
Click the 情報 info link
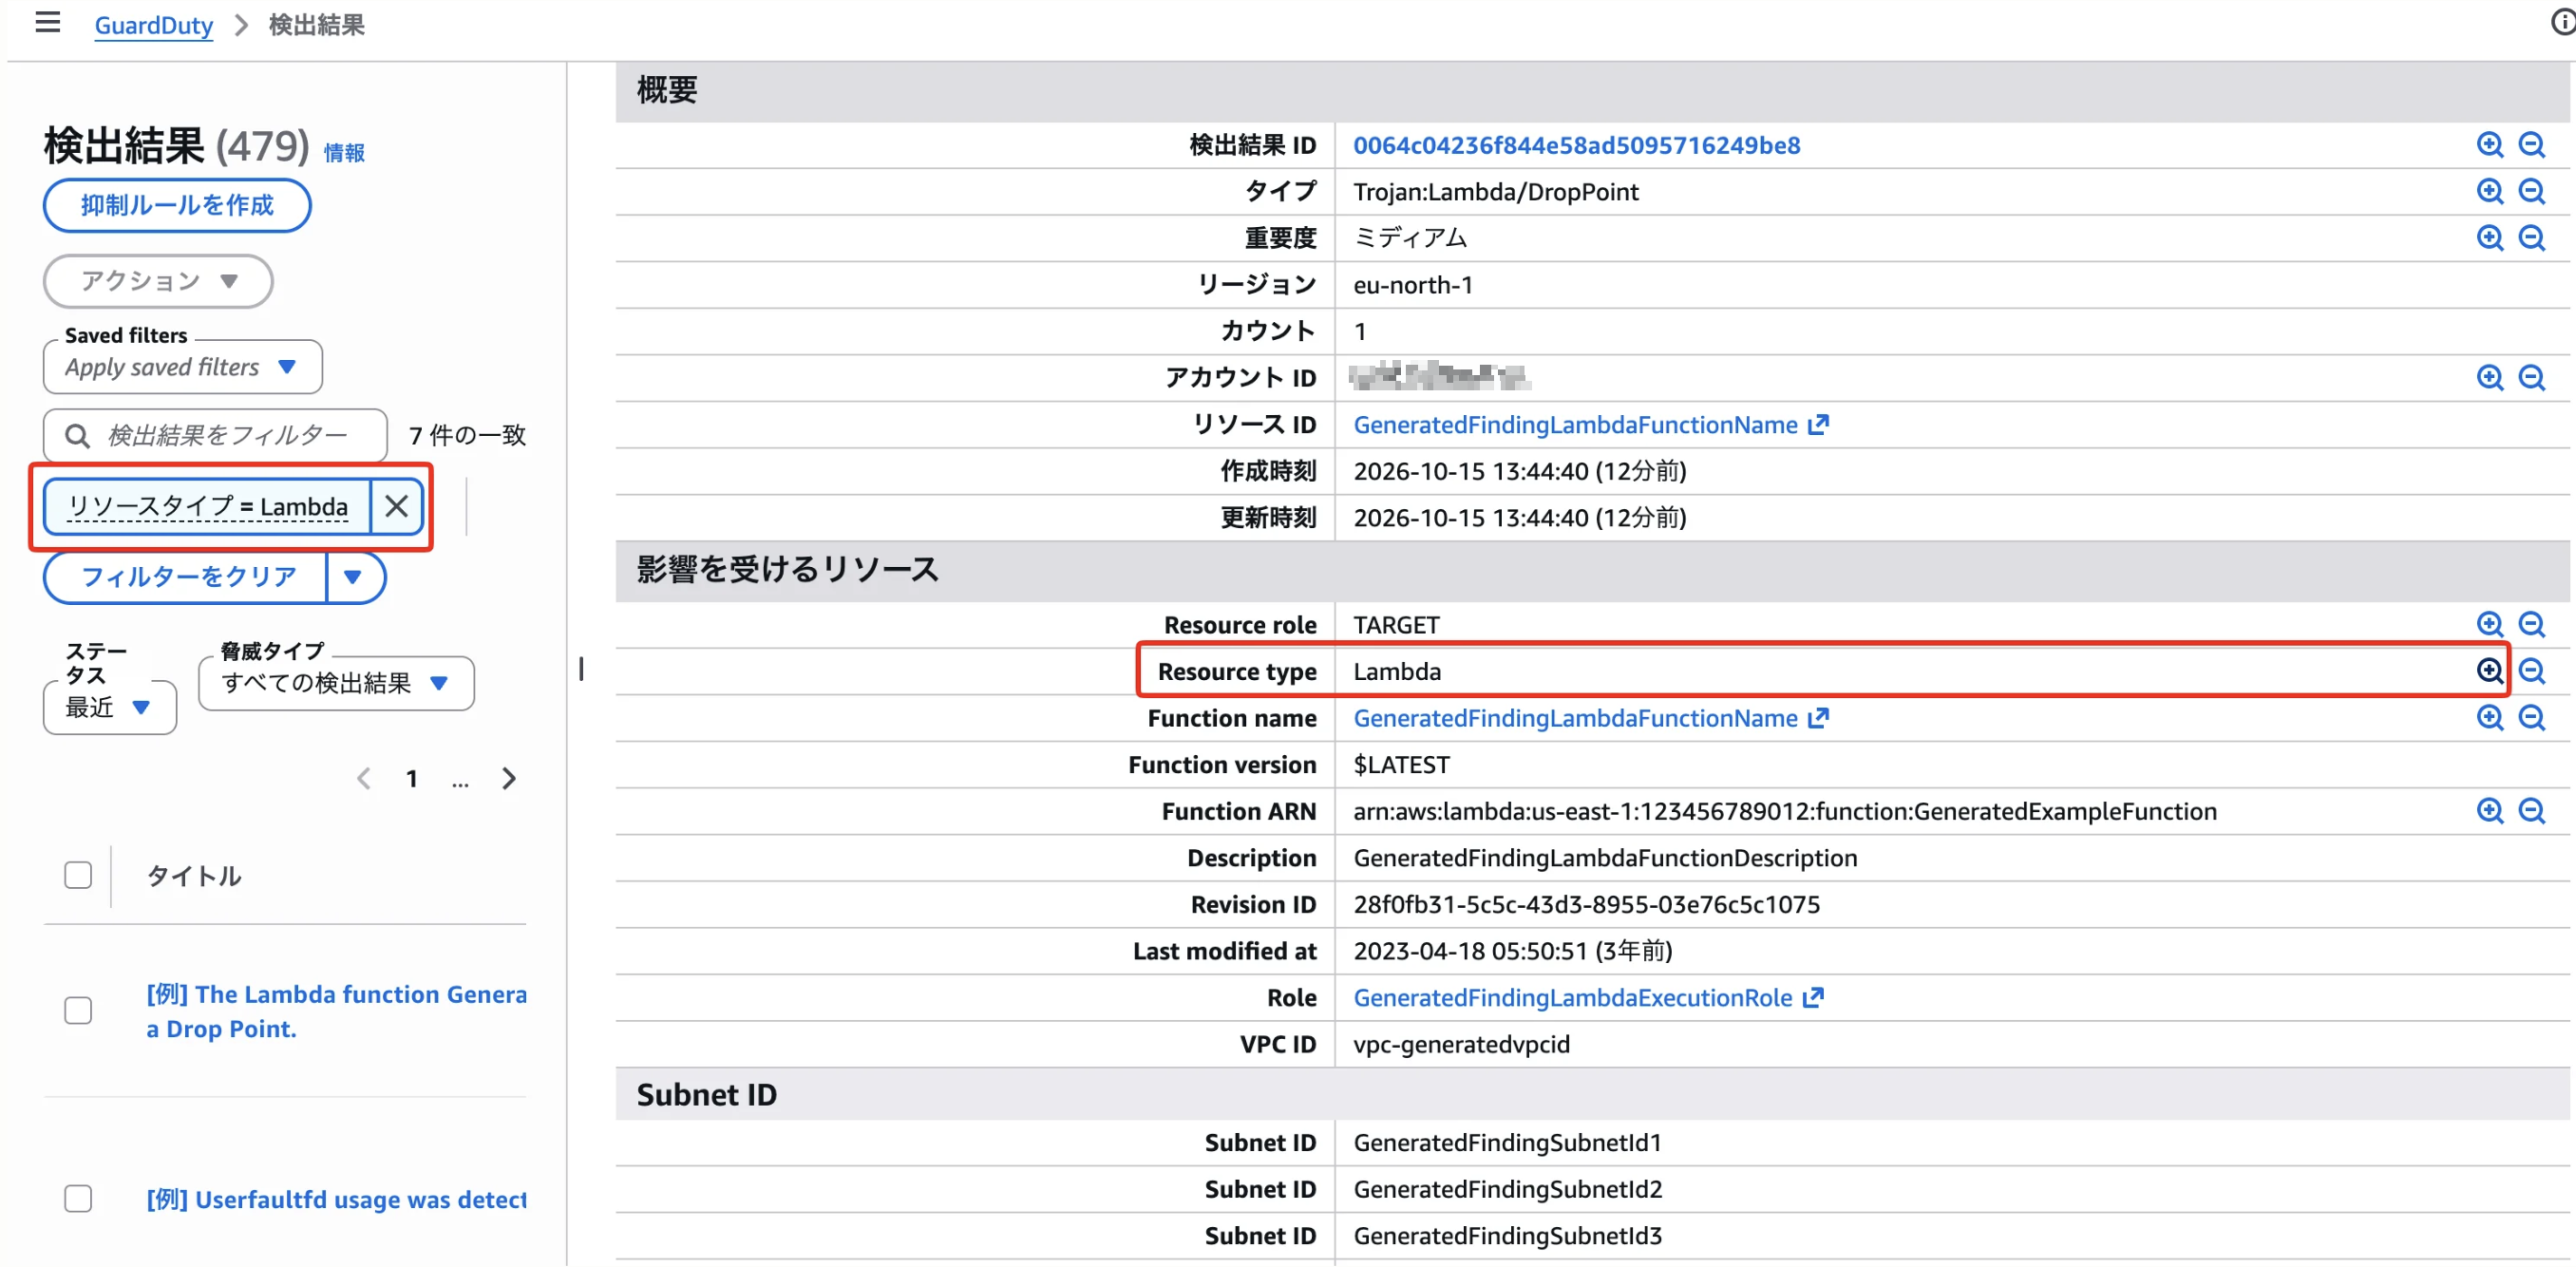[x=344, y=153]
